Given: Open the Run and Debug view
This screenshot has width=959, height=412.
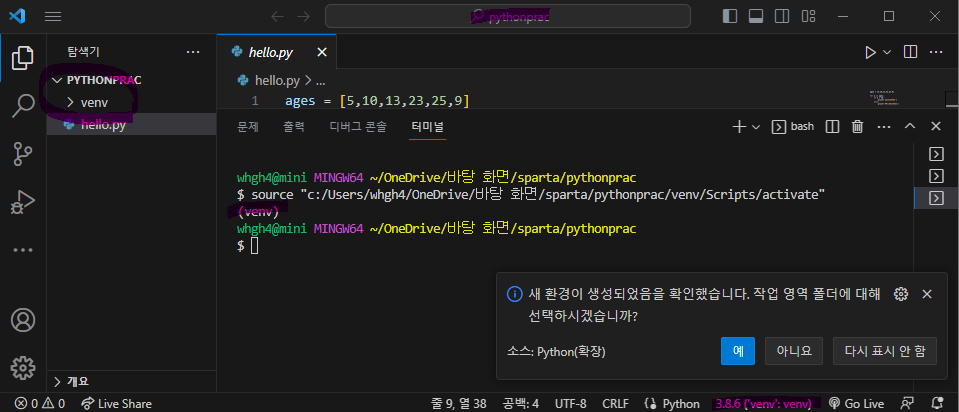Looking at the screenshot, I should (x=23, y=201).
